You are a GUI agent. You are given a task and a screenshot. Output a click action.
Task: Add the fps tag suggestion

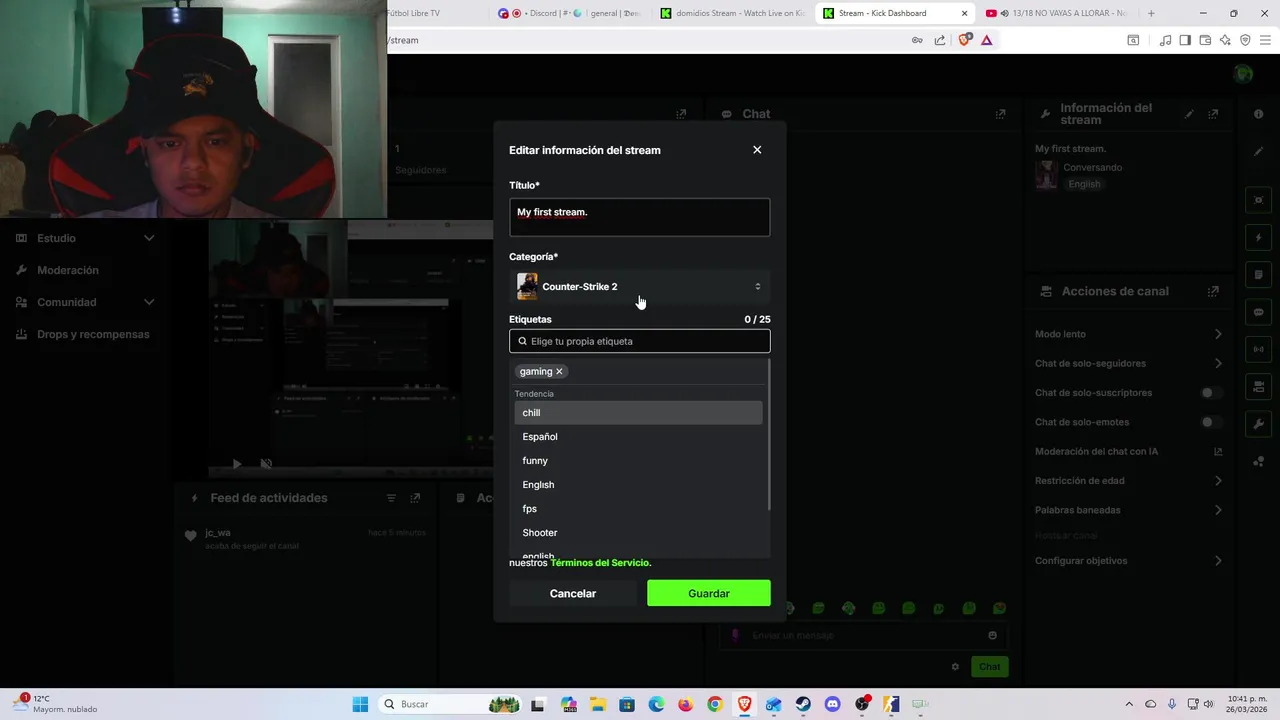[x=638, y=509]
